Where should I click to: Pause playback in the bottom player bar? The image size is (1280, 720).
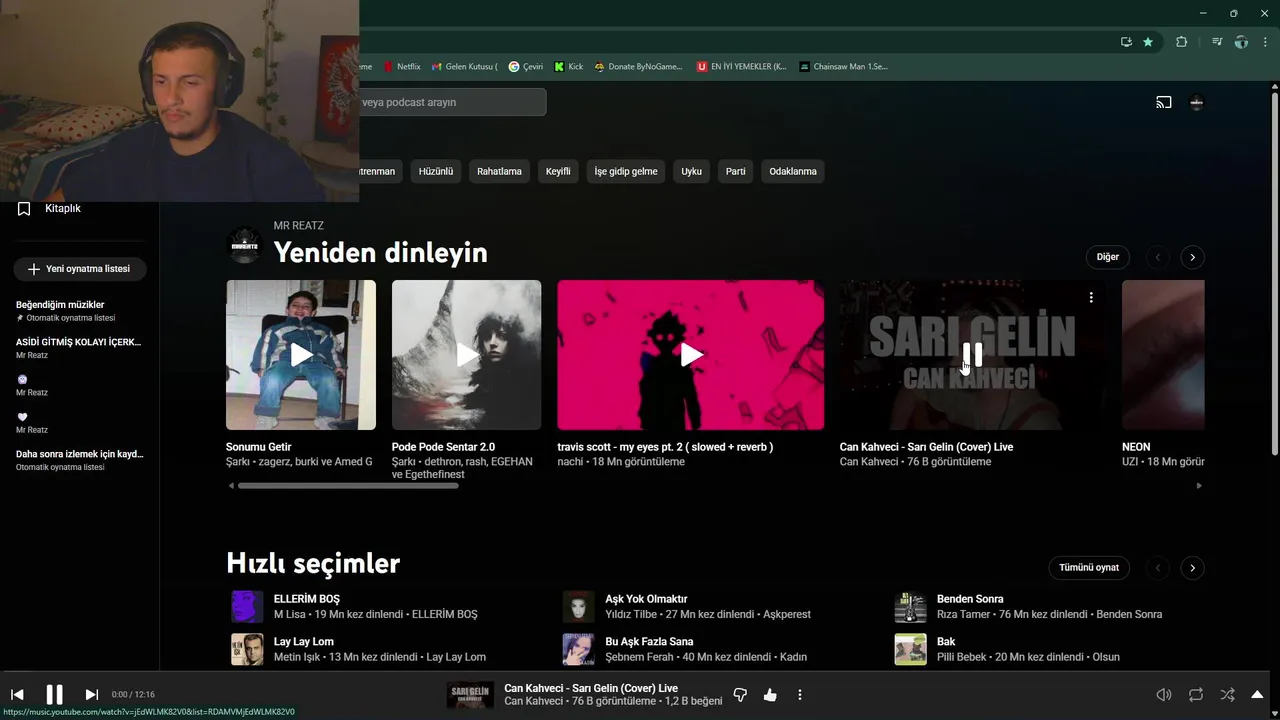(54, 694)
